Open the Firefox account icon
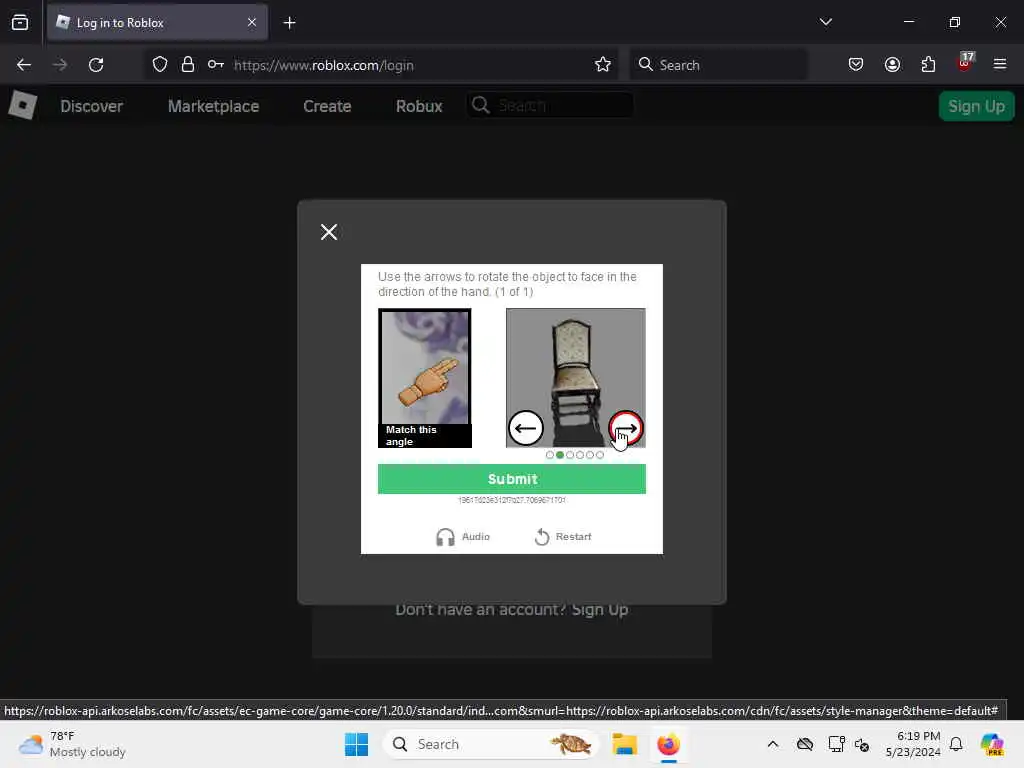Viewport: 1024px width, 768px height. coord(893,65)
